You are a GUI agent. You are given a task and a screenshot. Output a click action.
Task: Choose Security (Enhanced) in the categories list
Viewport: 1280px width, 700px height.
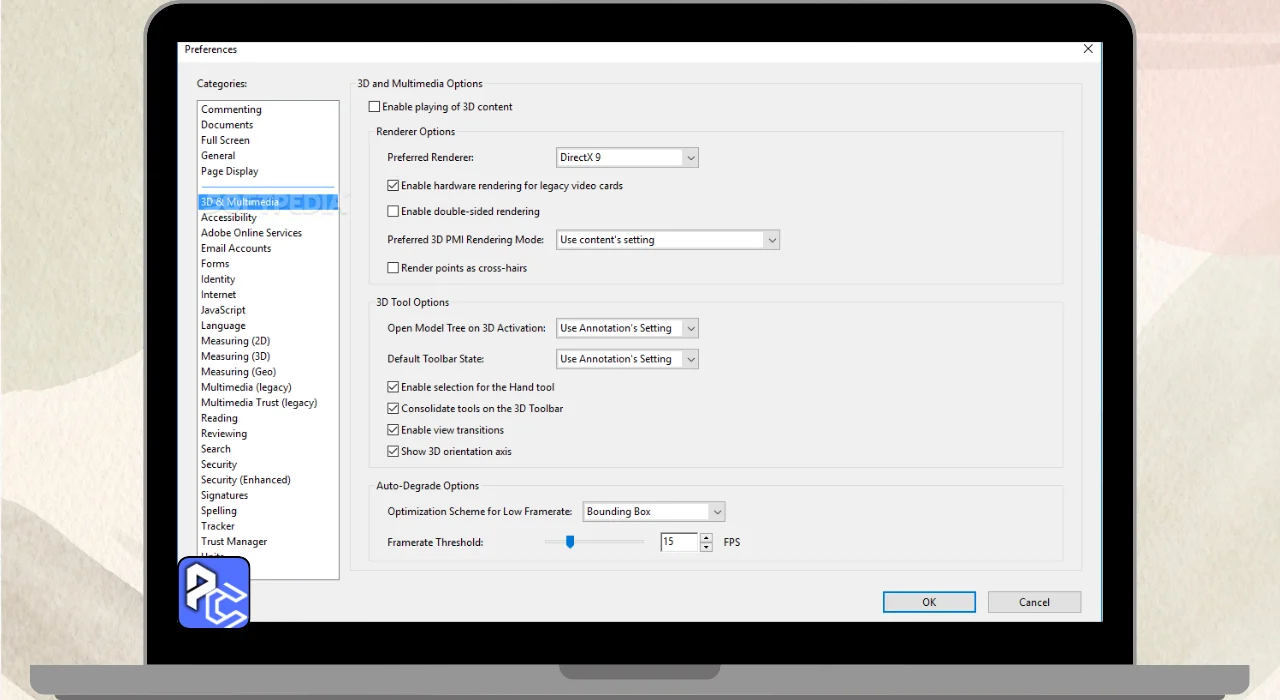click(245, 480)
